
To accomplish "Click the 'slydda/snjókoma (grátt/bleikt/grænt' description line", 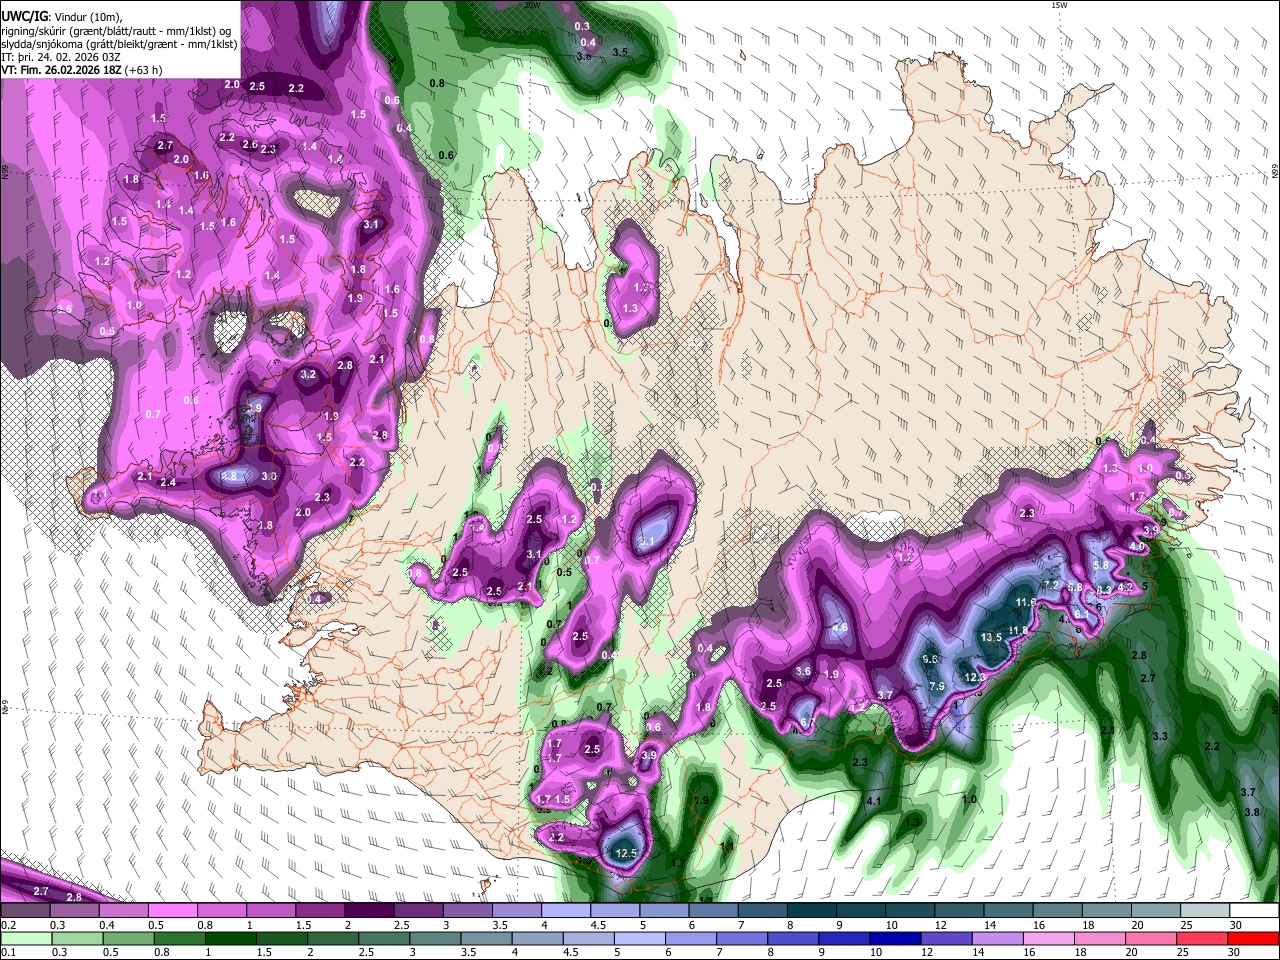I will (x=119, y=44).
